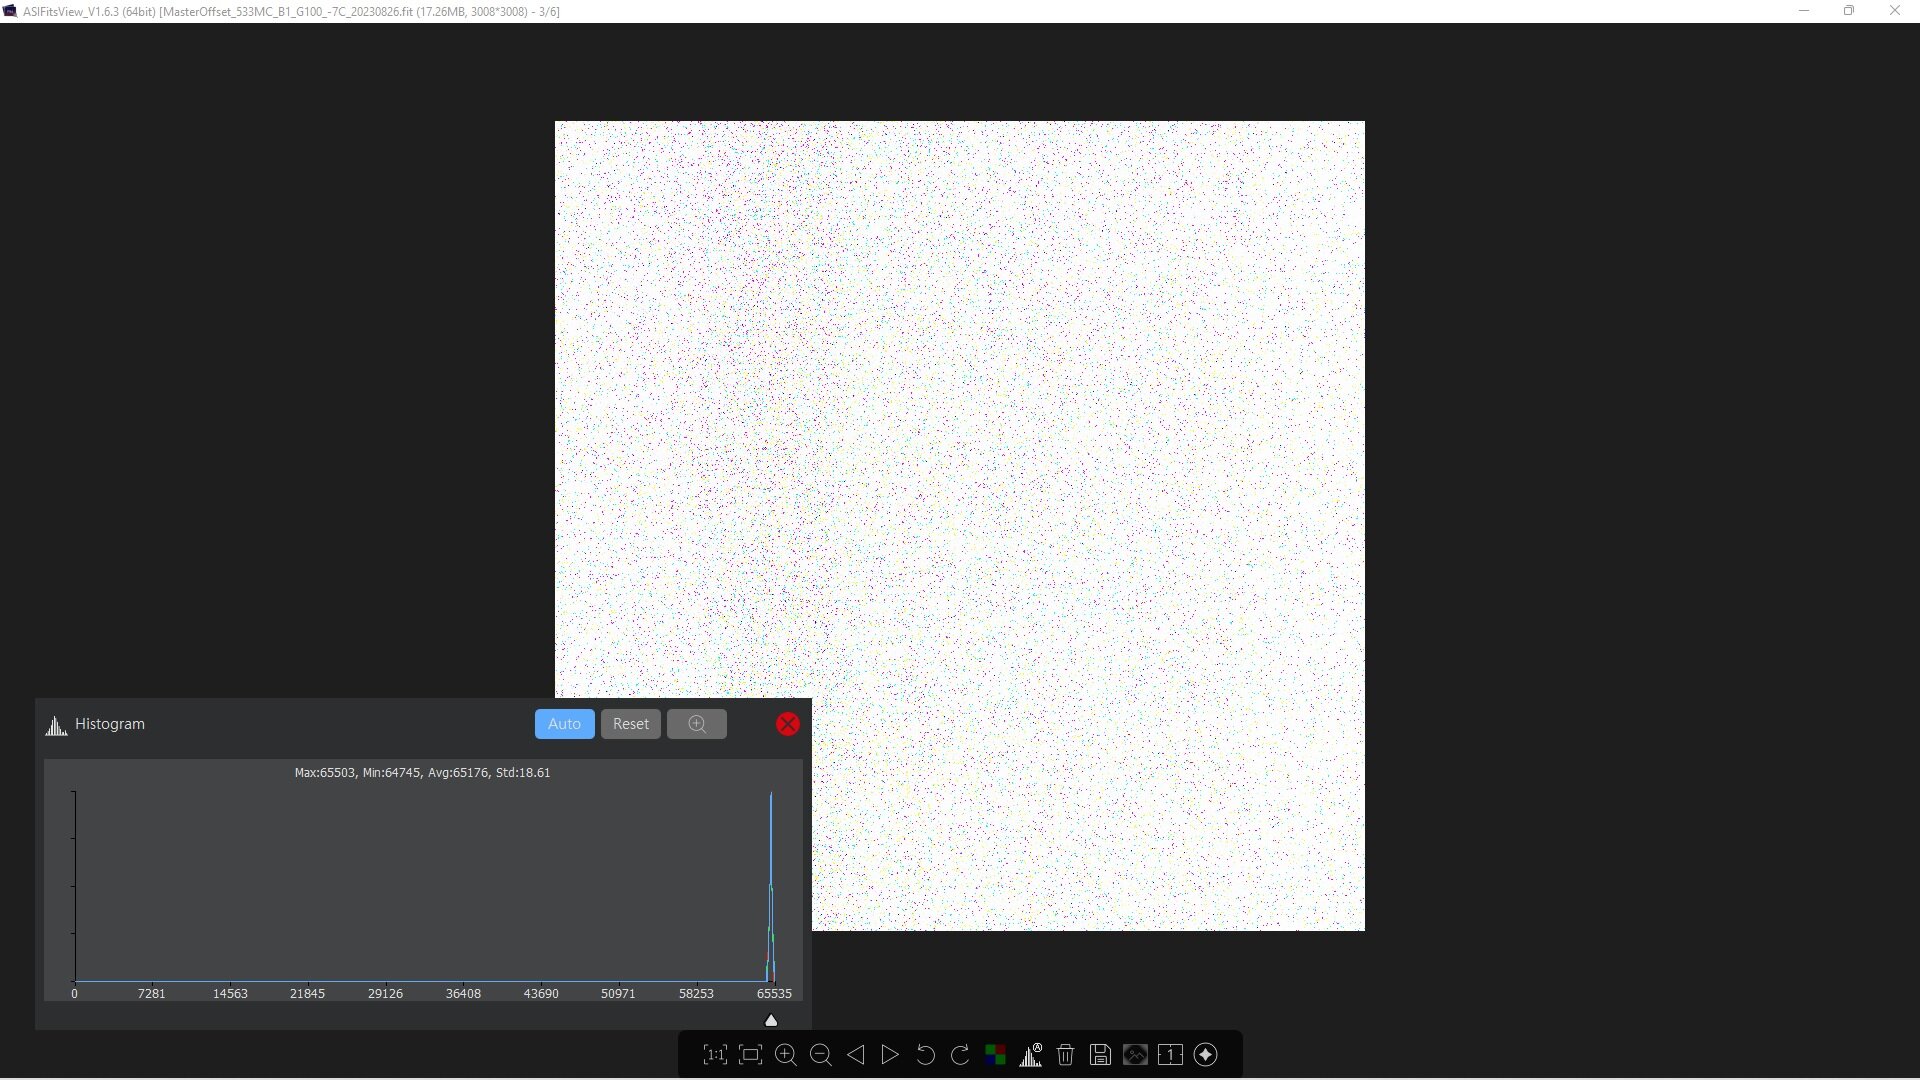The image size is (1920, 1080).
Task: Go to previous image
Action: click(856, 1055)
